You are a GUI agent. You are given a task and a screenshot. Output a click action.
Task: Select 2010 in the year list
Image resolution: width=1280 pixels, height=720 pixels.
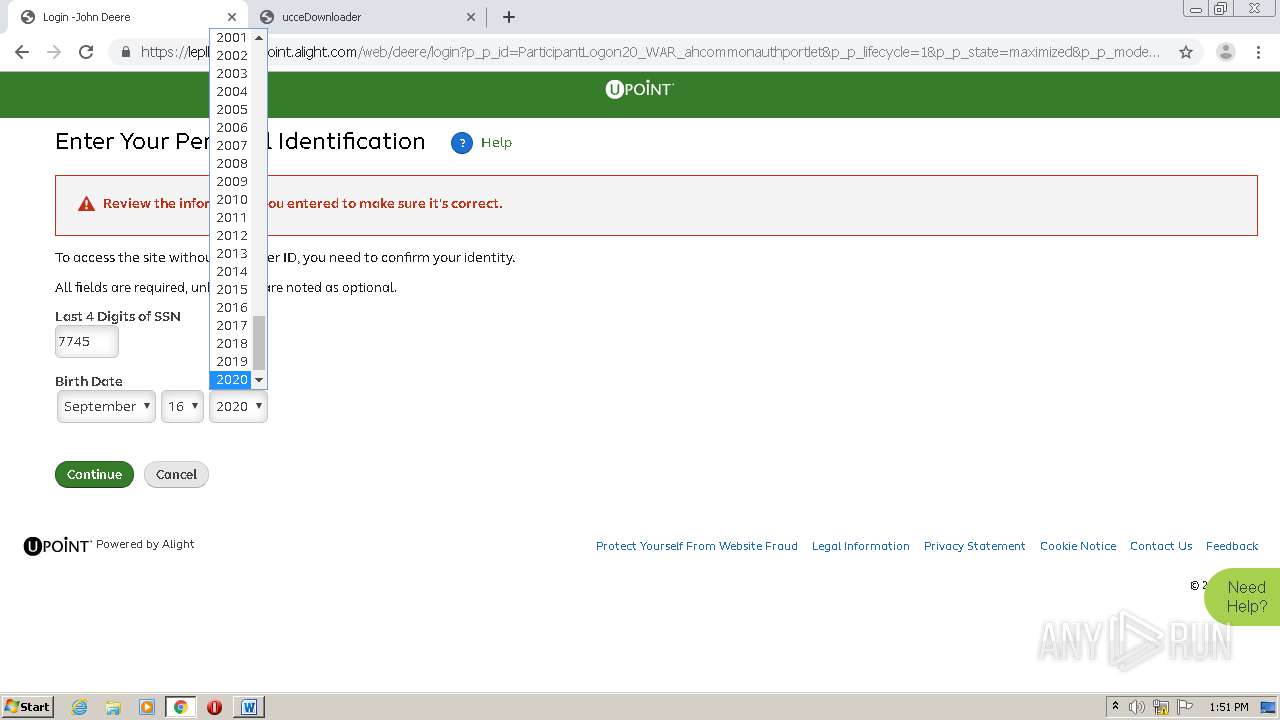tap(231, 200)
